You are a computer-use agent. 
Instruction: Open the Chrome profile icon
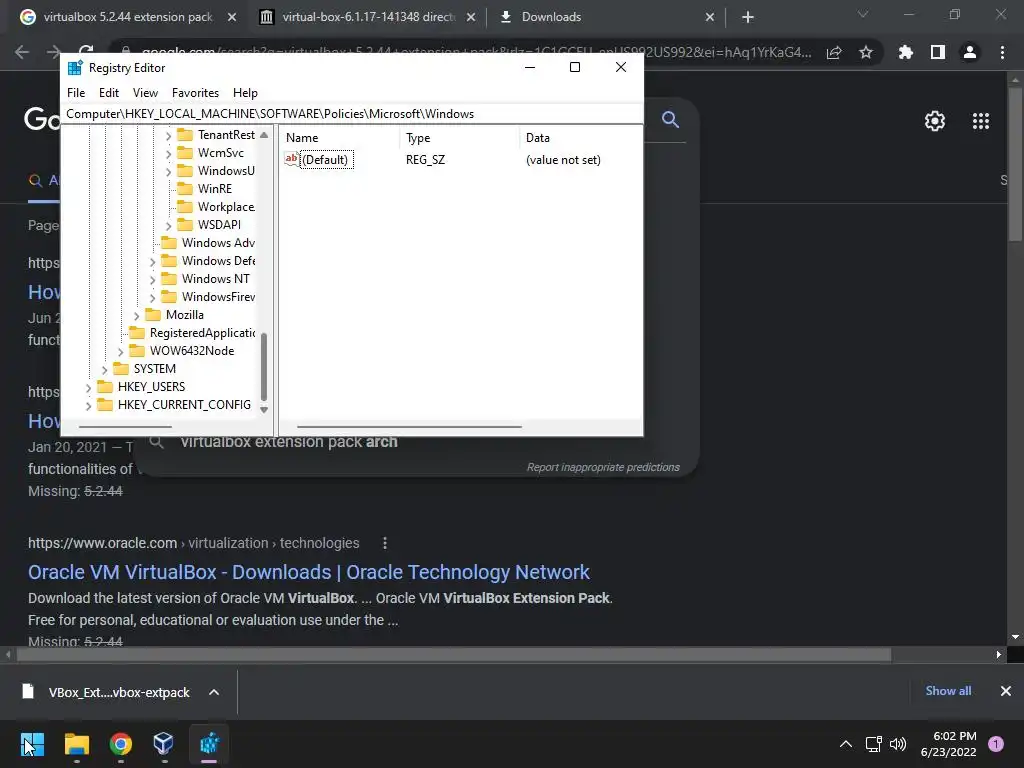coord(970,52)
